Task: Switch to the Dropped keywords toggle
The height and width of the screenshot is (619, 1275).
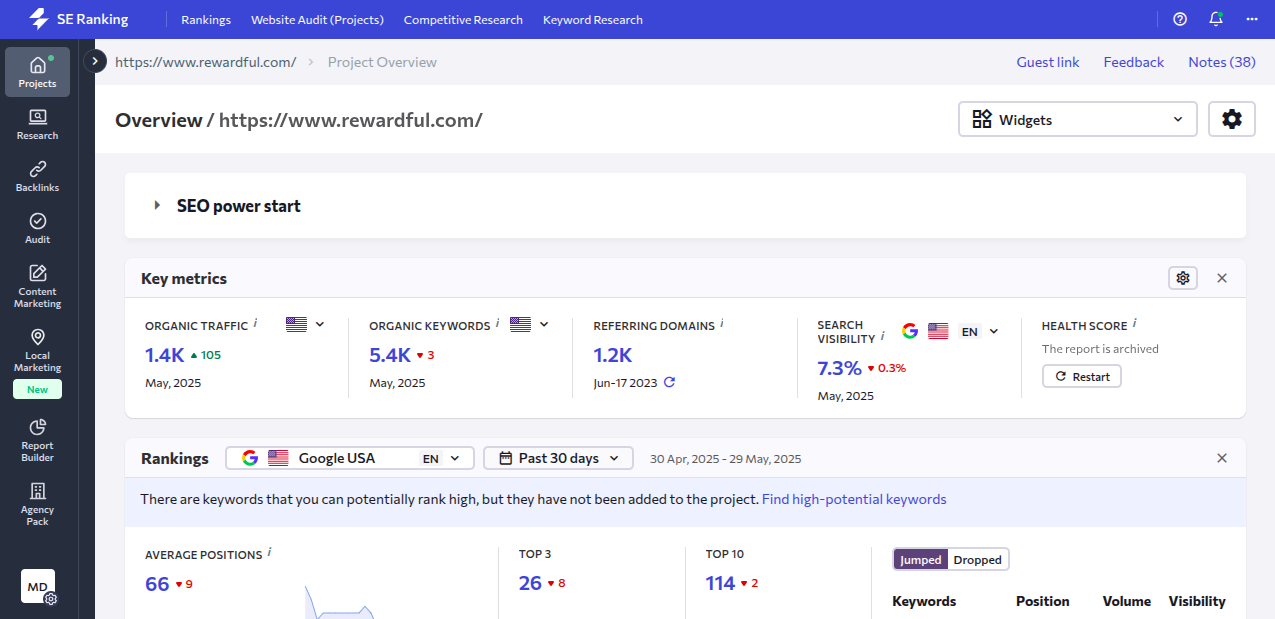Action: point(977,560)
